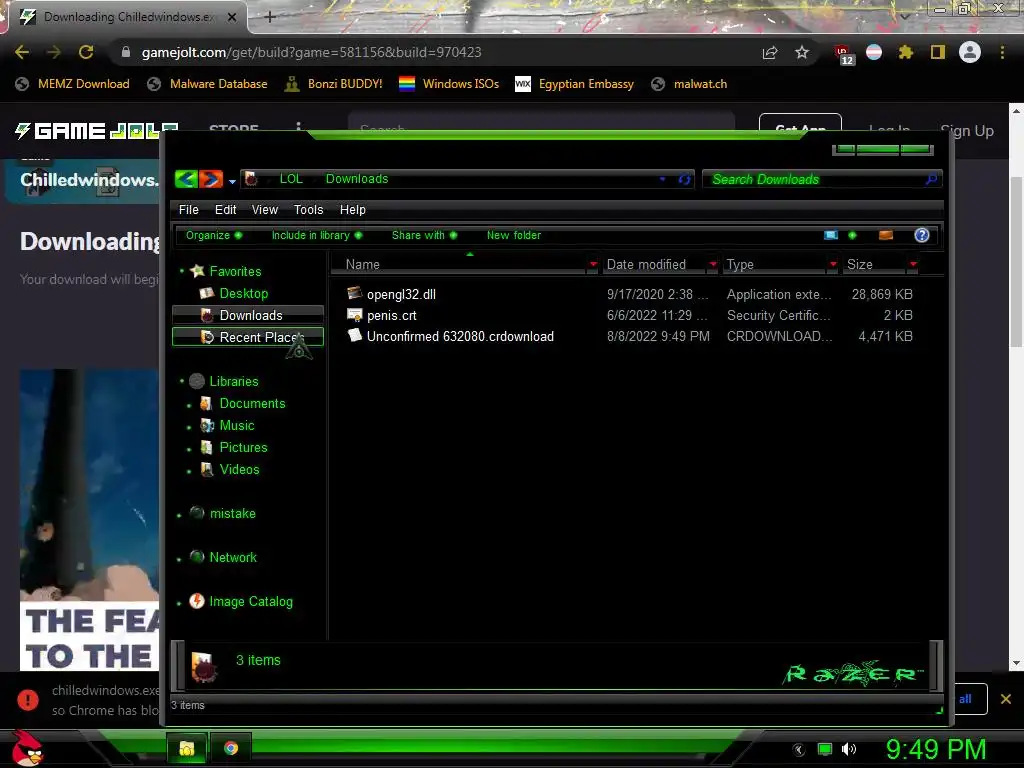Toggle the preview pane icon
Image resolution: width=1024 pixels, height=768 pixels.
pos(886,235)
